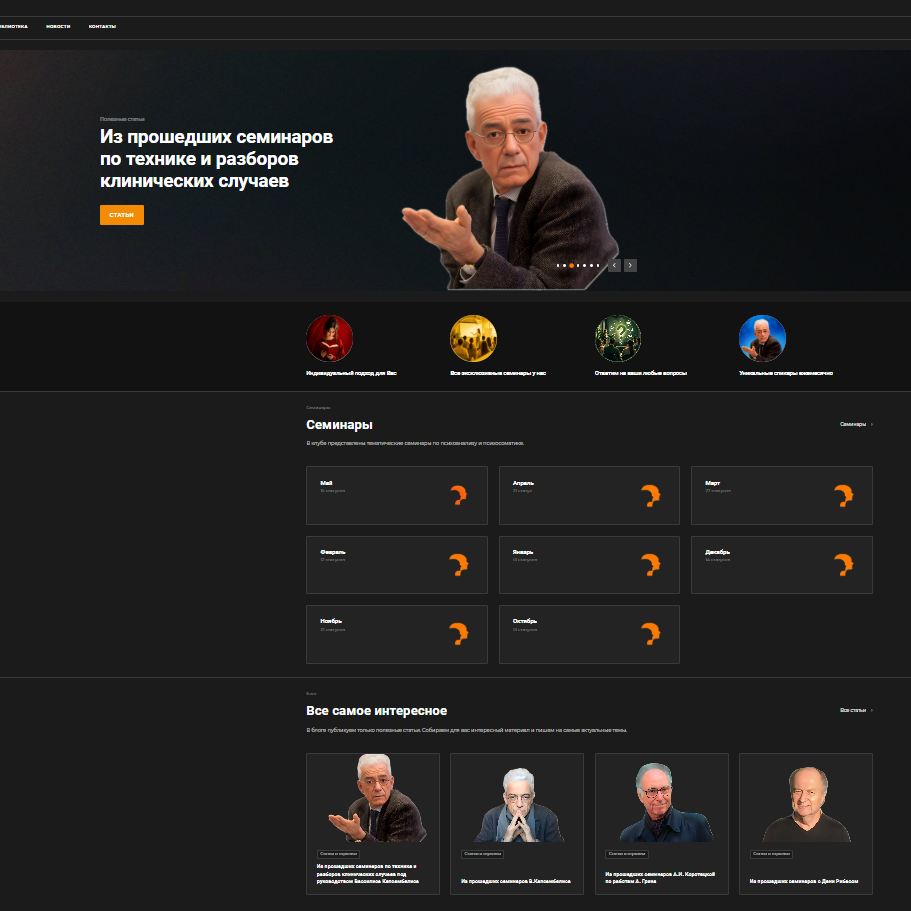Click 'Статьи и переводы' tag on Дени Рибасом card
The width and height of the screenshot is (911, 911).
pyautogui.click(x=771, y=854)
